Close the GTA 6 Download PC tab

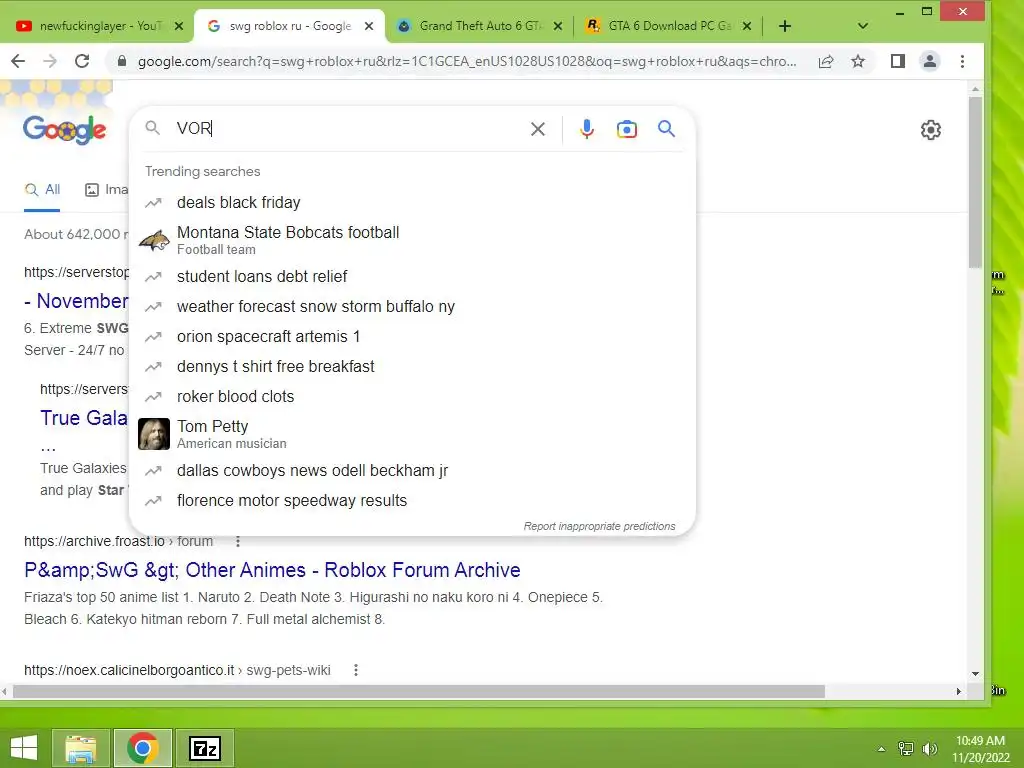pos(747,26)
